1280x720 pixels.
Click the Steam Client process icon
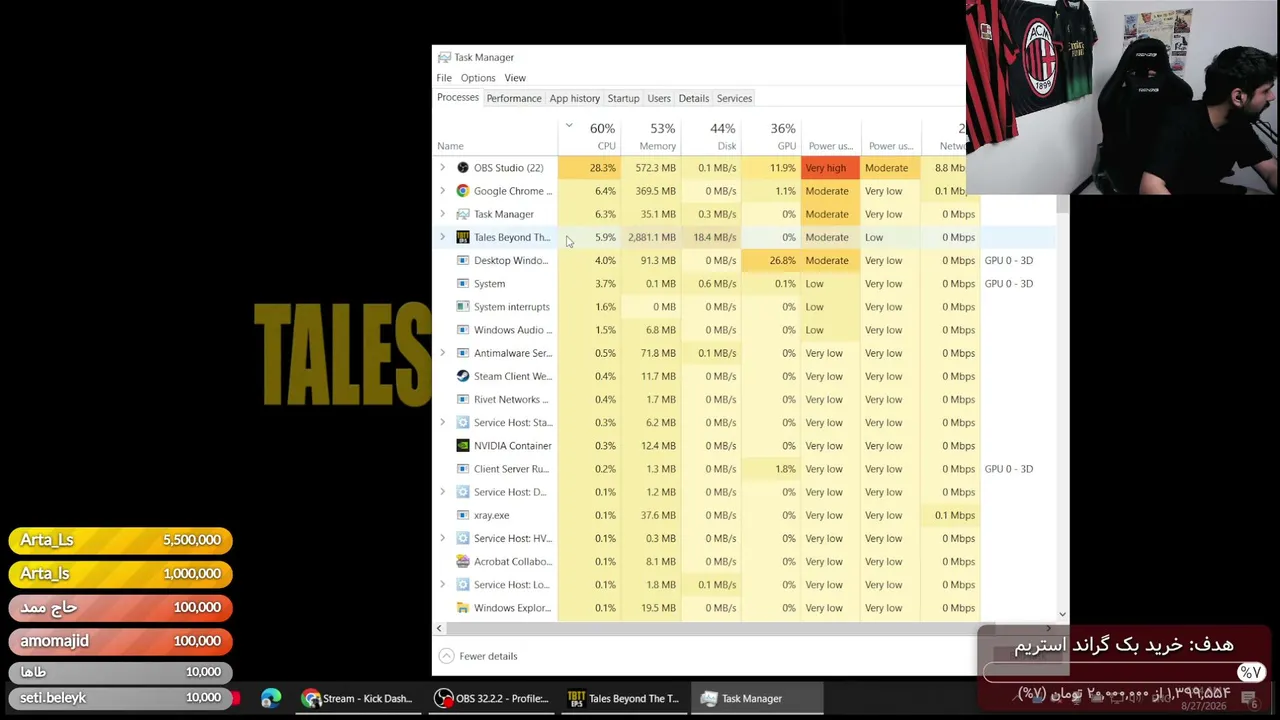tap(462, 376)
